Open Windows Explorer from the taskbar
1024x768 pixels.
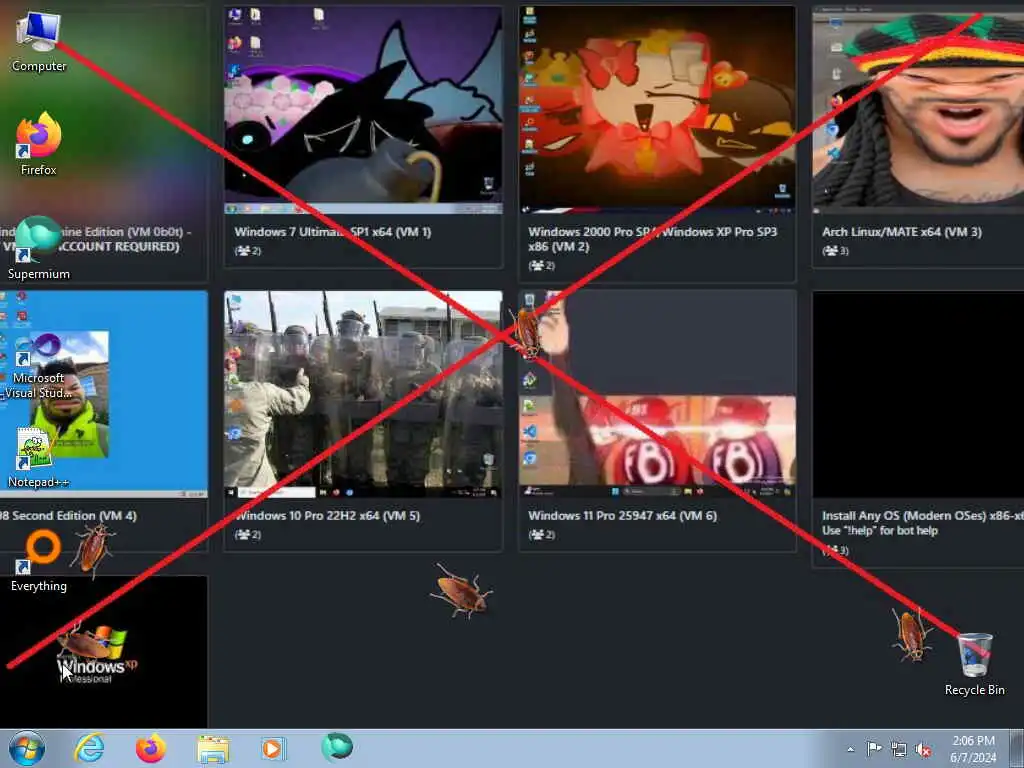tap(213, 749)
